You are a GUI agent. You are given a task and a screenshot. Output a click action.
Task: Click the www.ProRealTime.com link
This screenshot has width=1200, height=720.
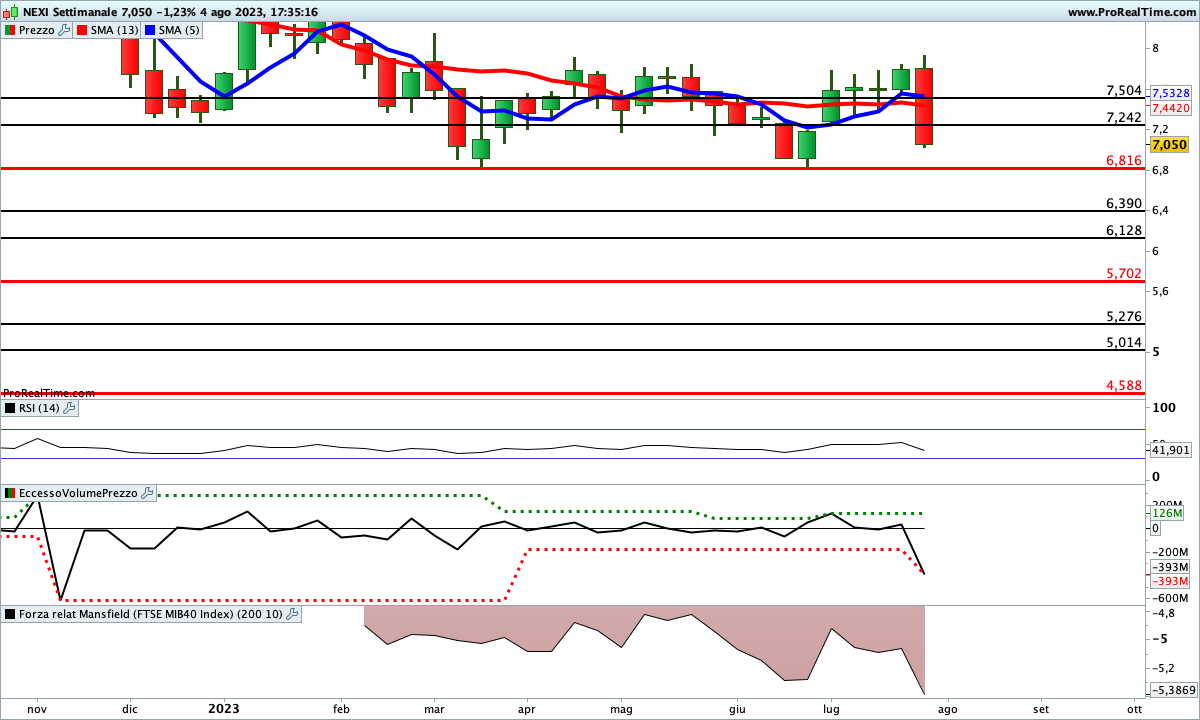coord(1131,12)
